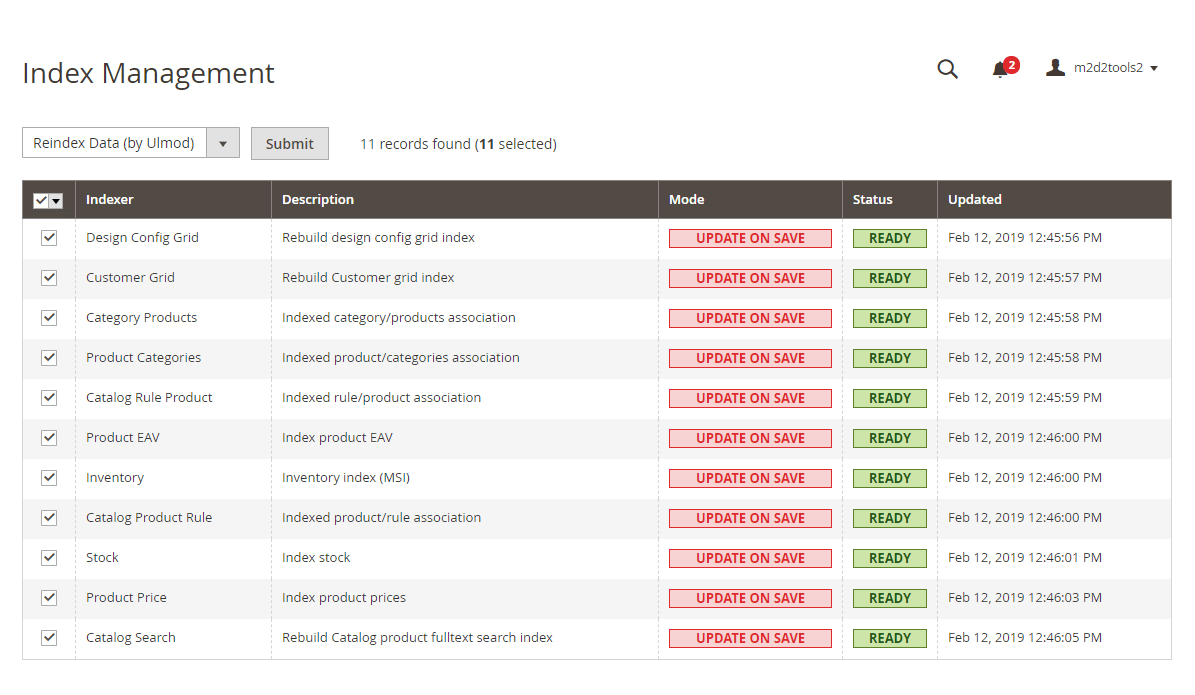Select the Category Products indexer name

tap(142, 318)
